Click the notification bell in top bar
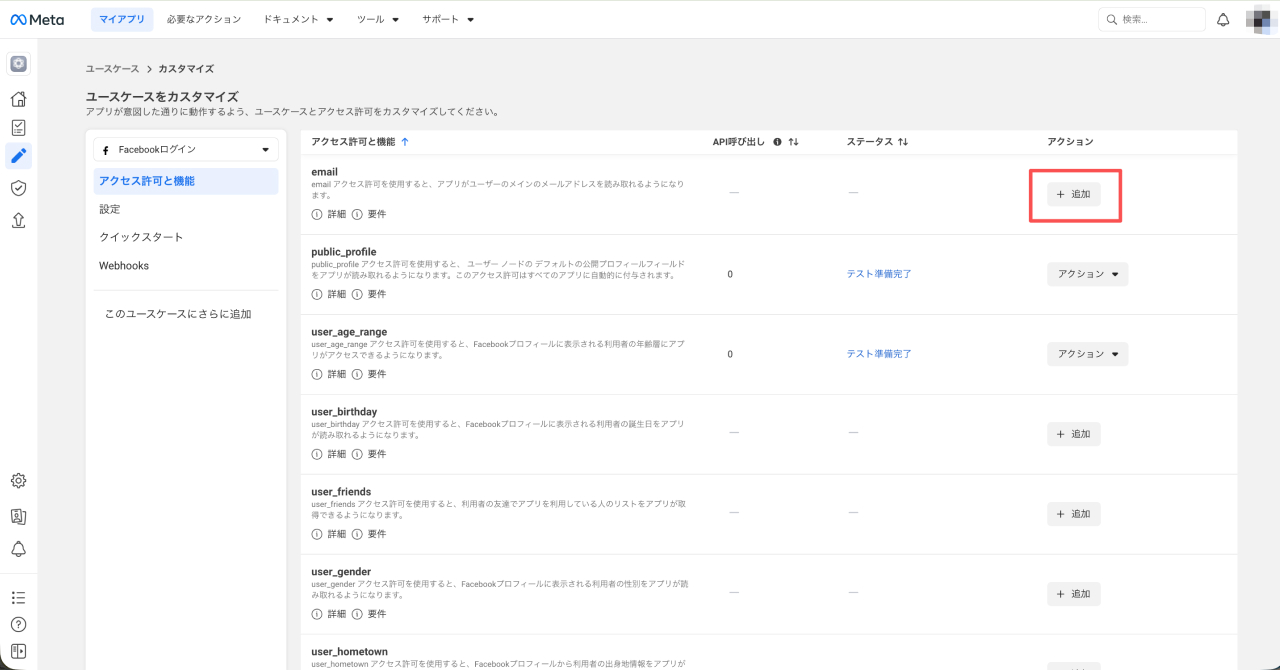The width and height of the screenshot is (1280, 670). [1223, 20]
